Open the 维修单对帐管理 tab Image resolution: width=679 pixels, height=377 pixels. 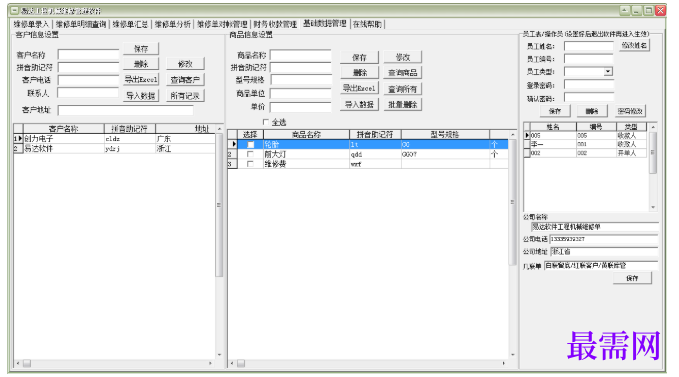(222, 24)
